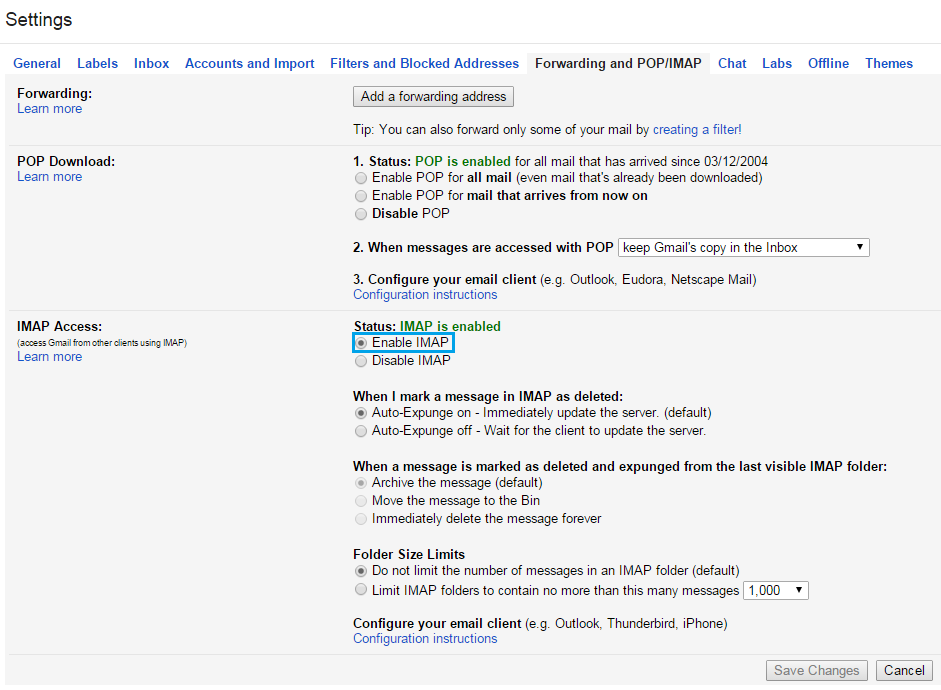This screenshot has height=690, width=941.
Task: Select Limit IMAP folders message count option
Action: (x=361, y=590)
